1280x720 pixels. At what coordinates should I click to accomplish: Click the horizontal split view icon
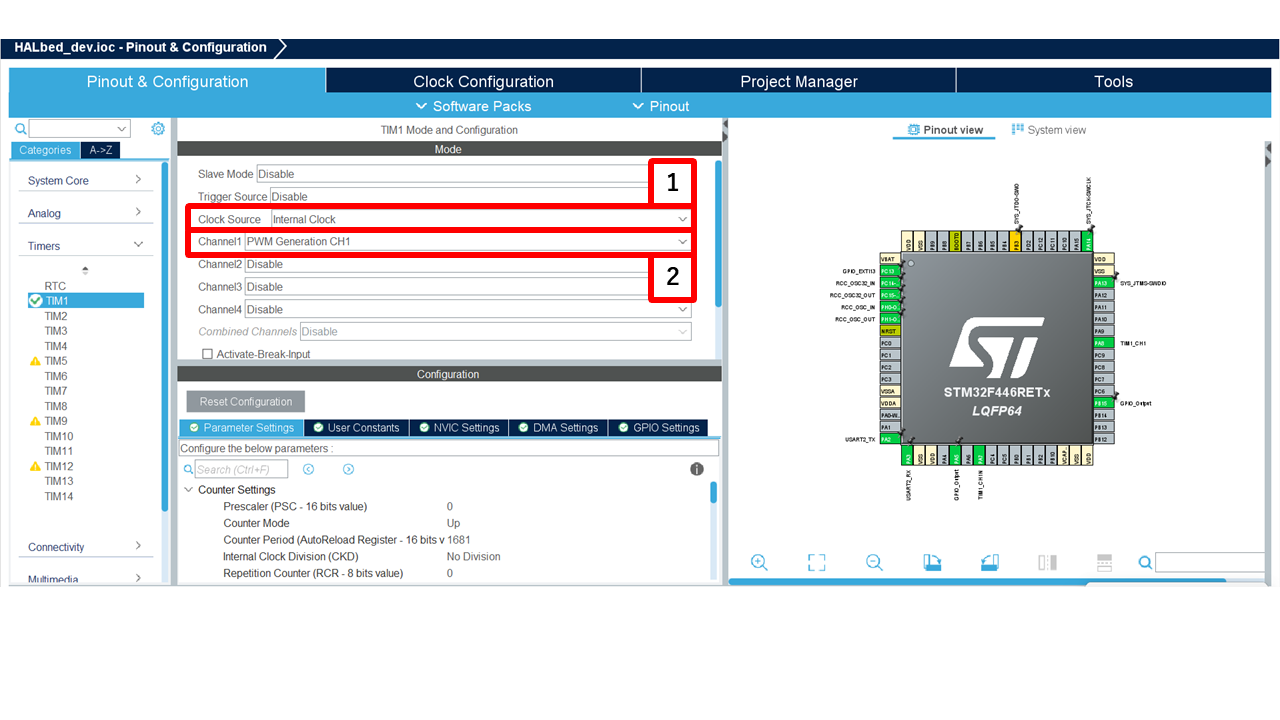click(x=1105, y=562)
